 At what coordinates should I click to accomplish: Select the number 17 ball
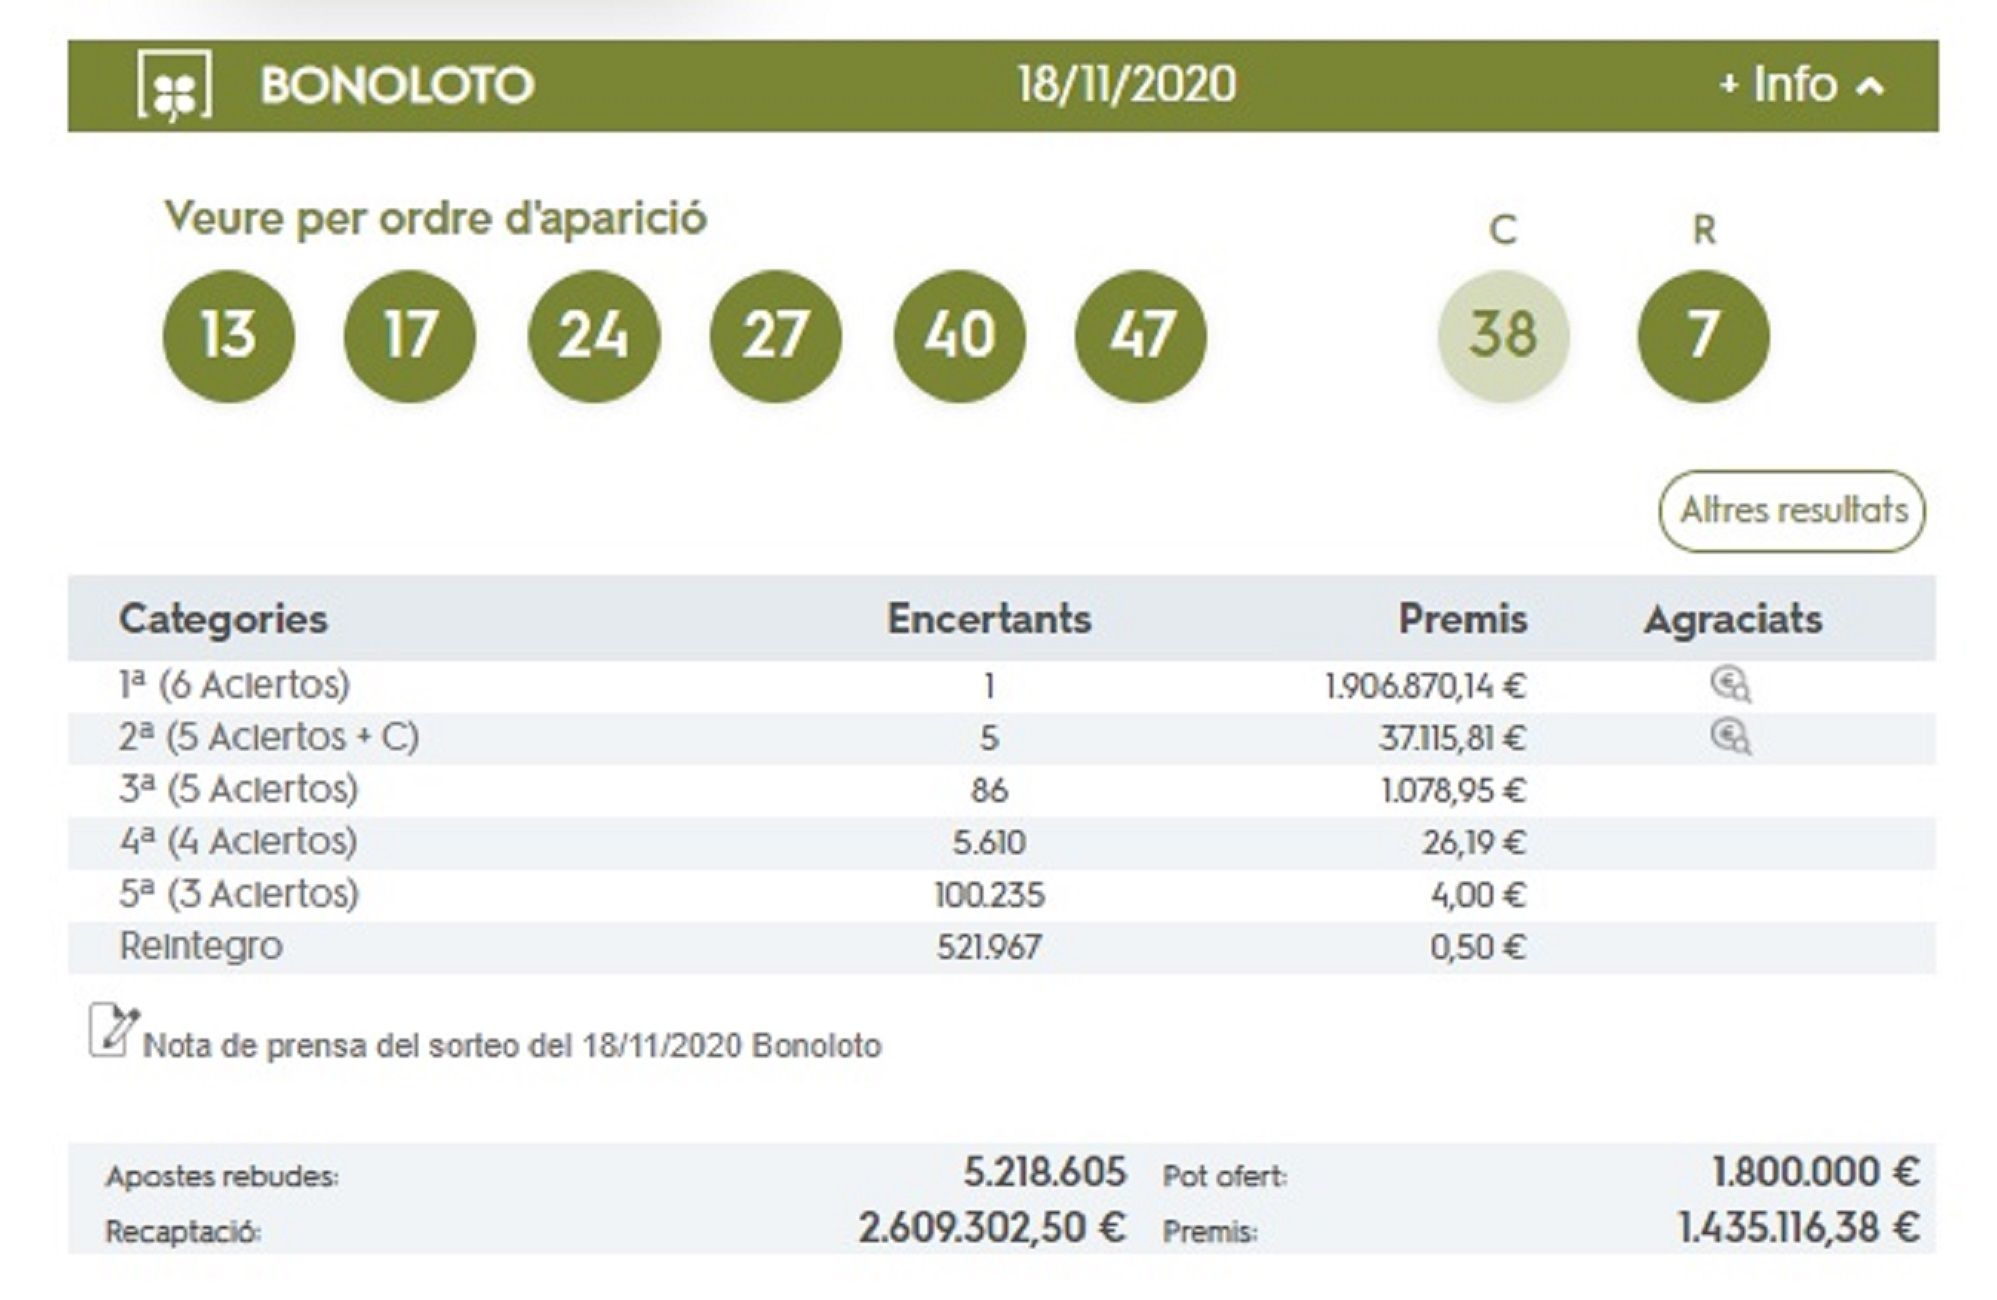[x=409, y=335]
